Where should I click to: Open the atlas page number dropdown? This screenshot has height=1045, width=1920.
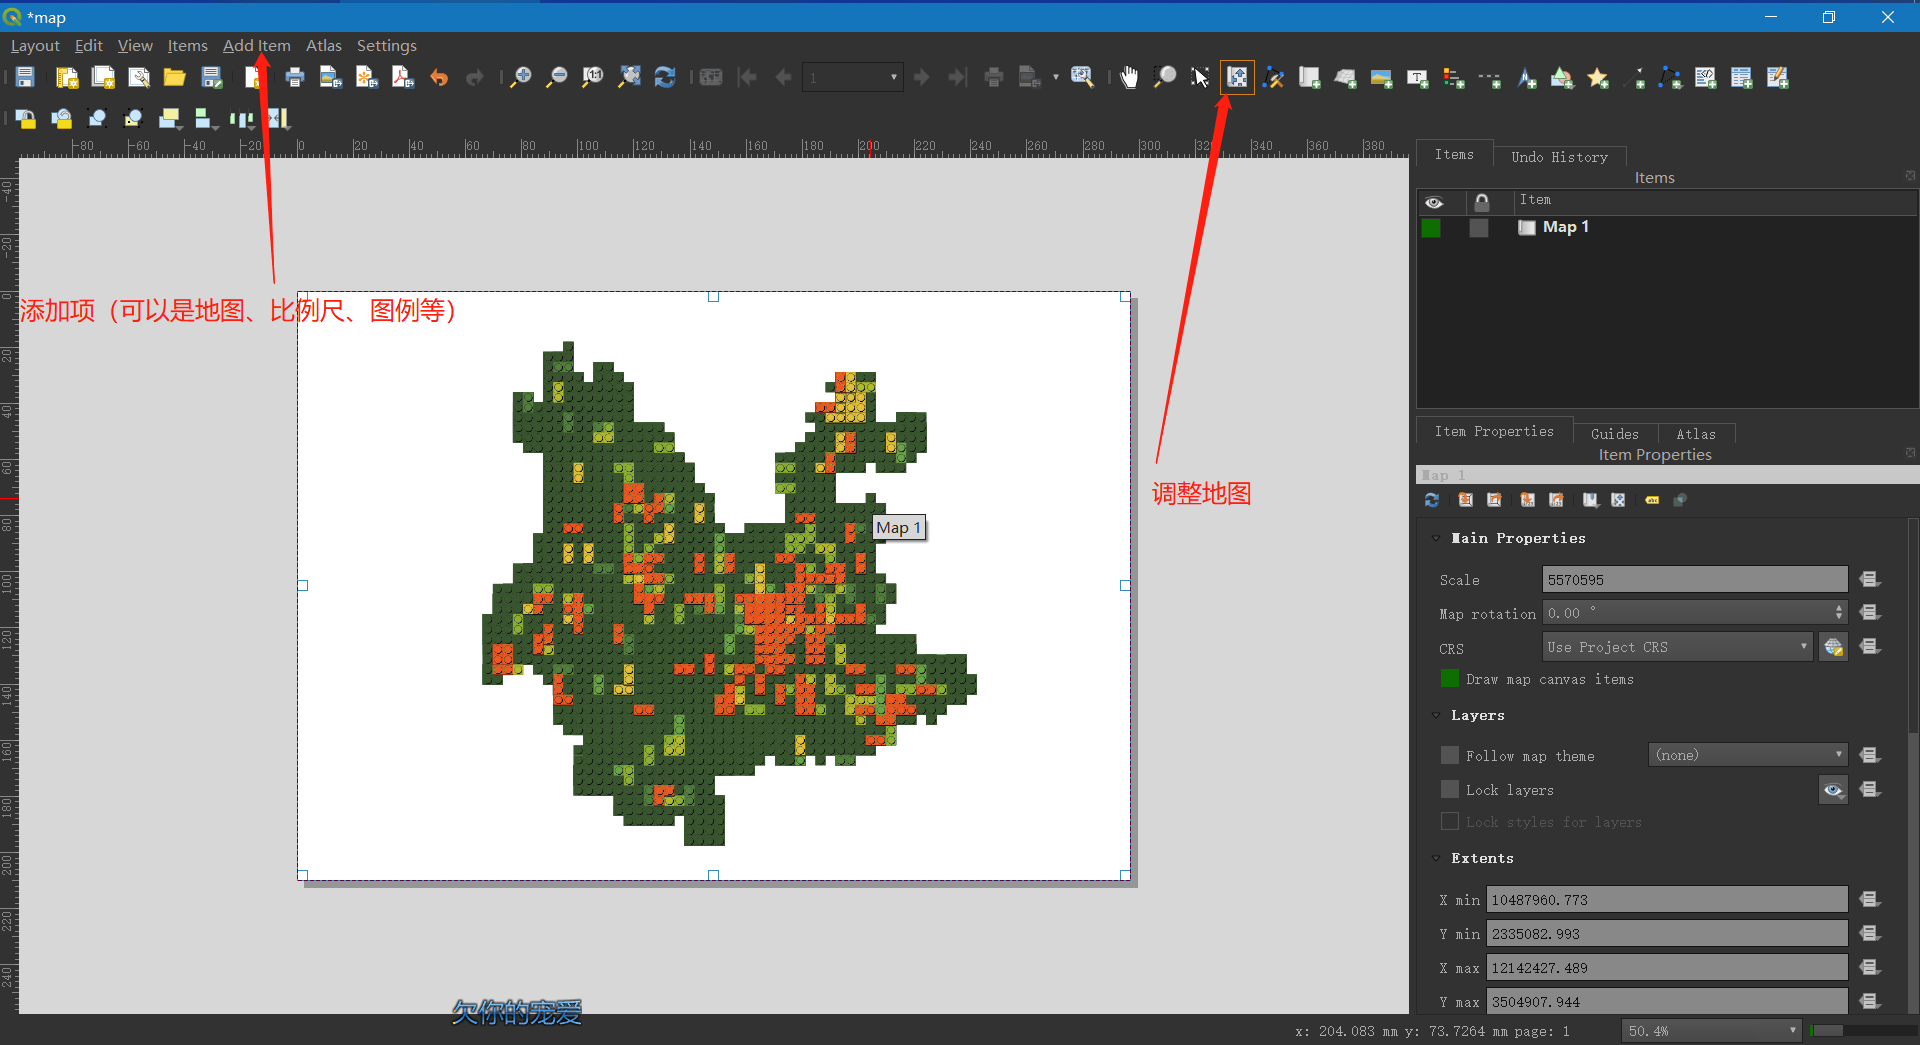[x=852, y=77]
